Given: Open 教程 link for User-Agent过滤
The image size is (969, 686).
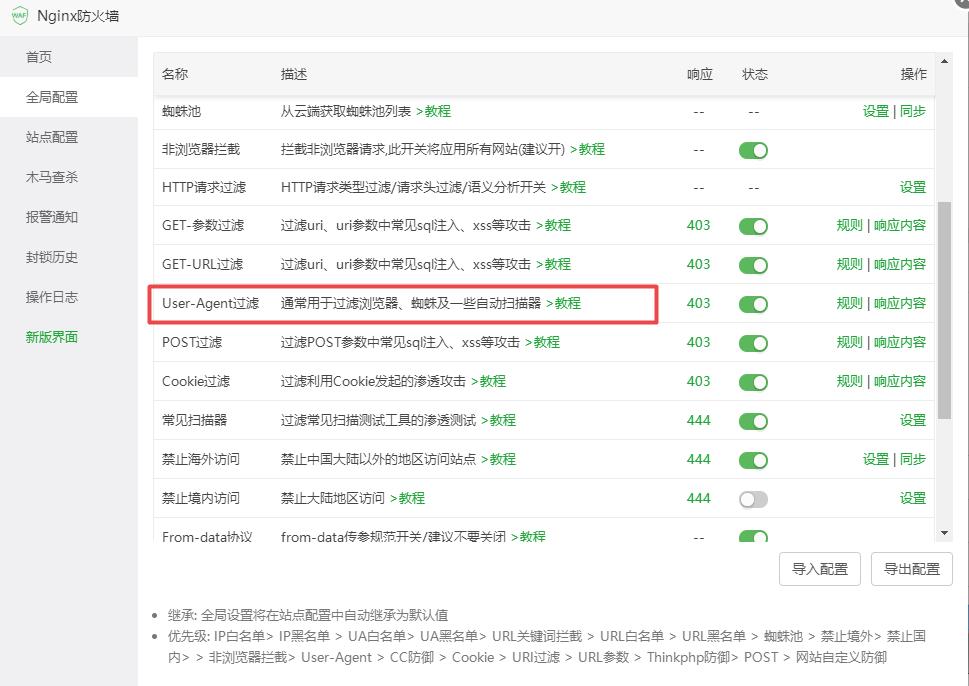Looking at the screenshot, I should 564,303.
